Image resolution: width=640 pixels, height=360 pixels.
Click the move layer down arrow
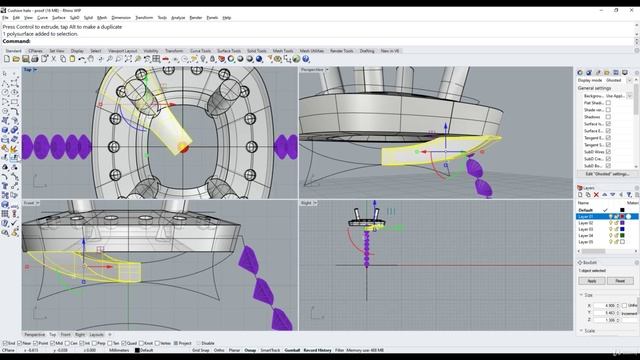tap(613, 195)
